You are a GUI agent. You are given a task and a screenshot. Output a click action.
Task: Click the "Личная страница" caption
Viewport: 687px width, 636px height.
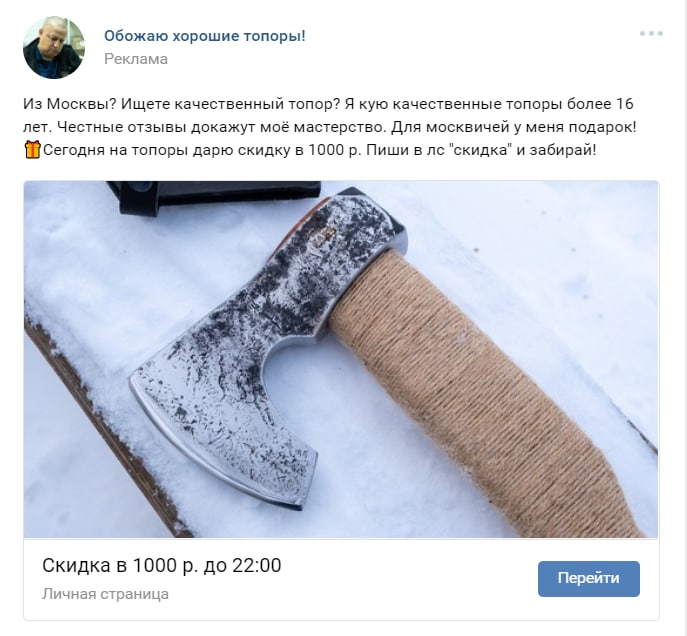(105, 594)
